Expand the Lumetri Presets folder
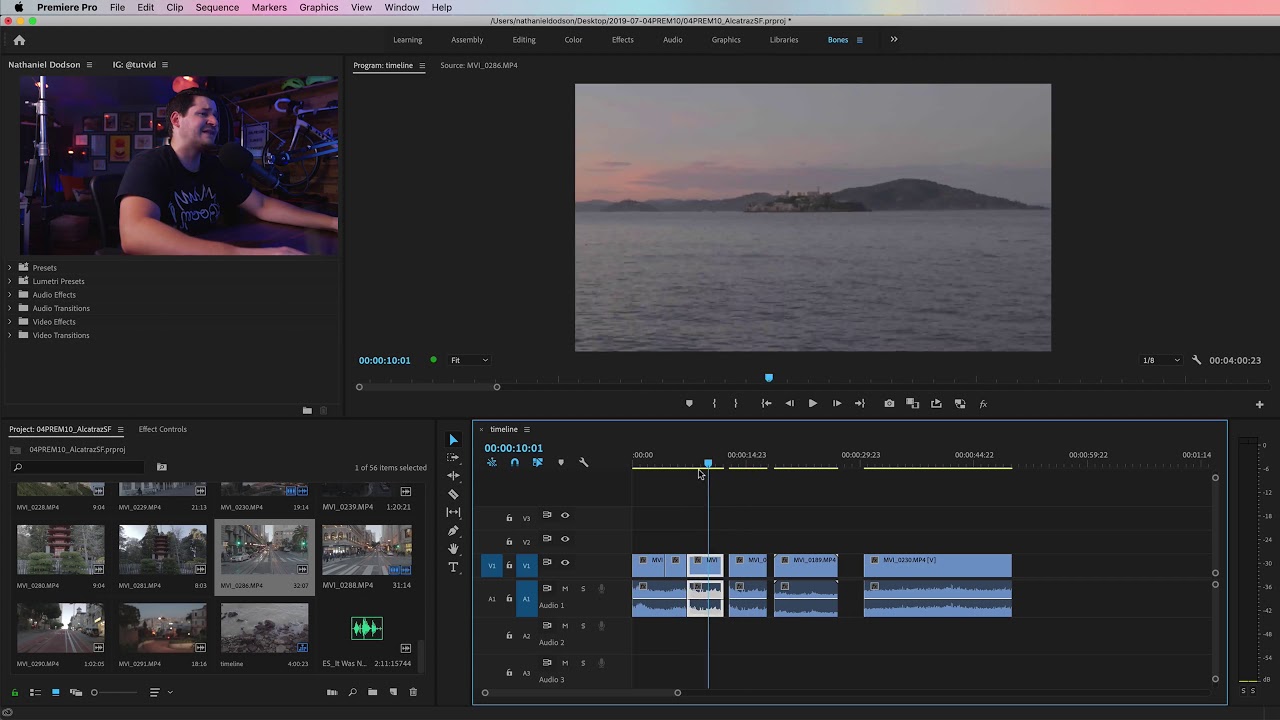This screenshot has width=1280, height=720. coord(10,281)
